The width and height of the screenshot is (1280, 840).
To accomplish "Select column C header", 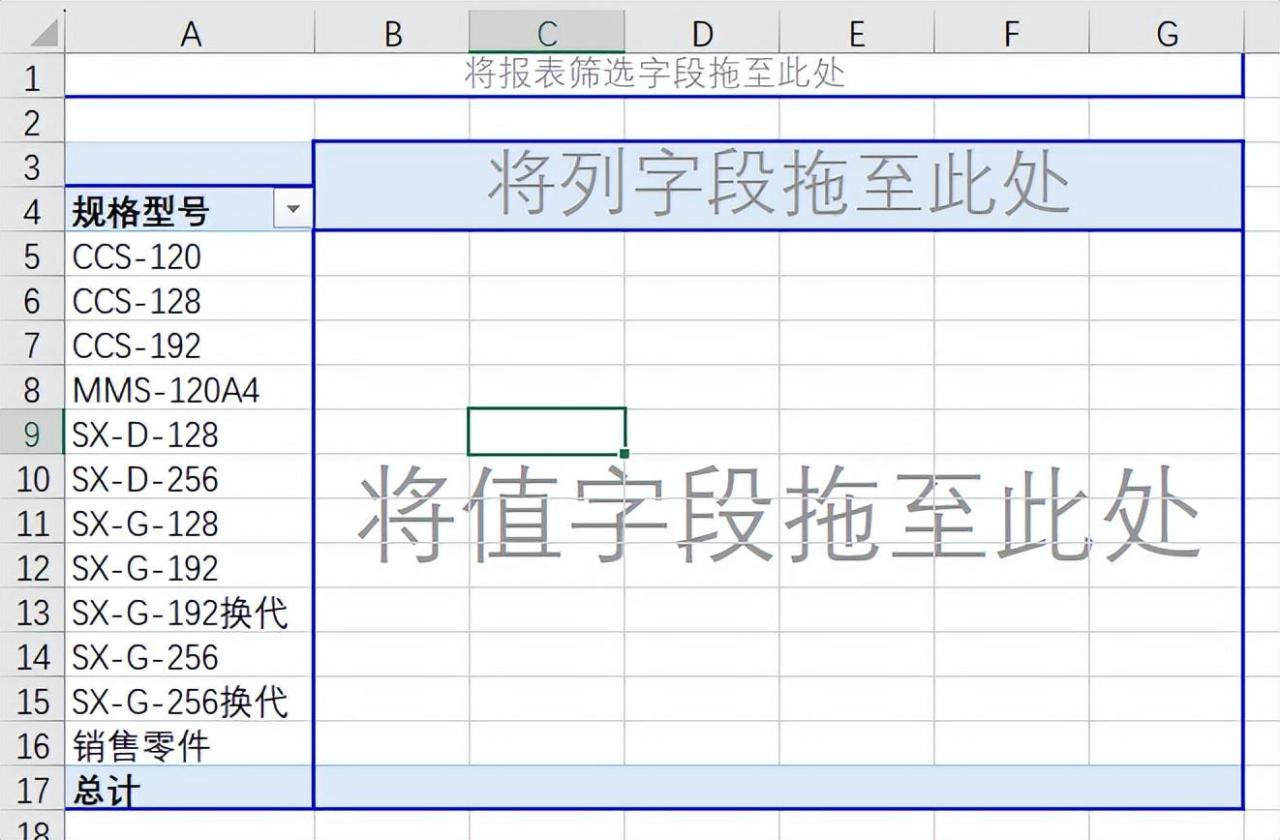I will (547, 33).
